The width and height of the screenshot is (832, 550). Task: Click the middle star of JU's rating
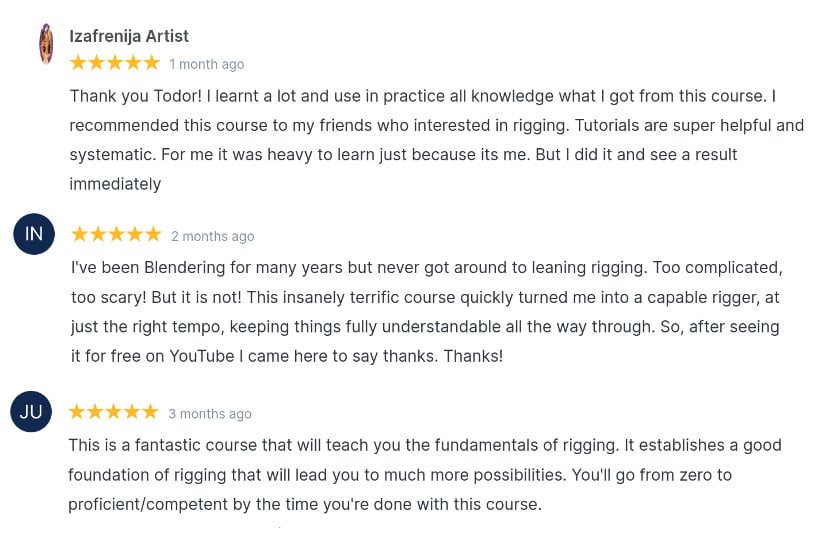click(113, 412)
